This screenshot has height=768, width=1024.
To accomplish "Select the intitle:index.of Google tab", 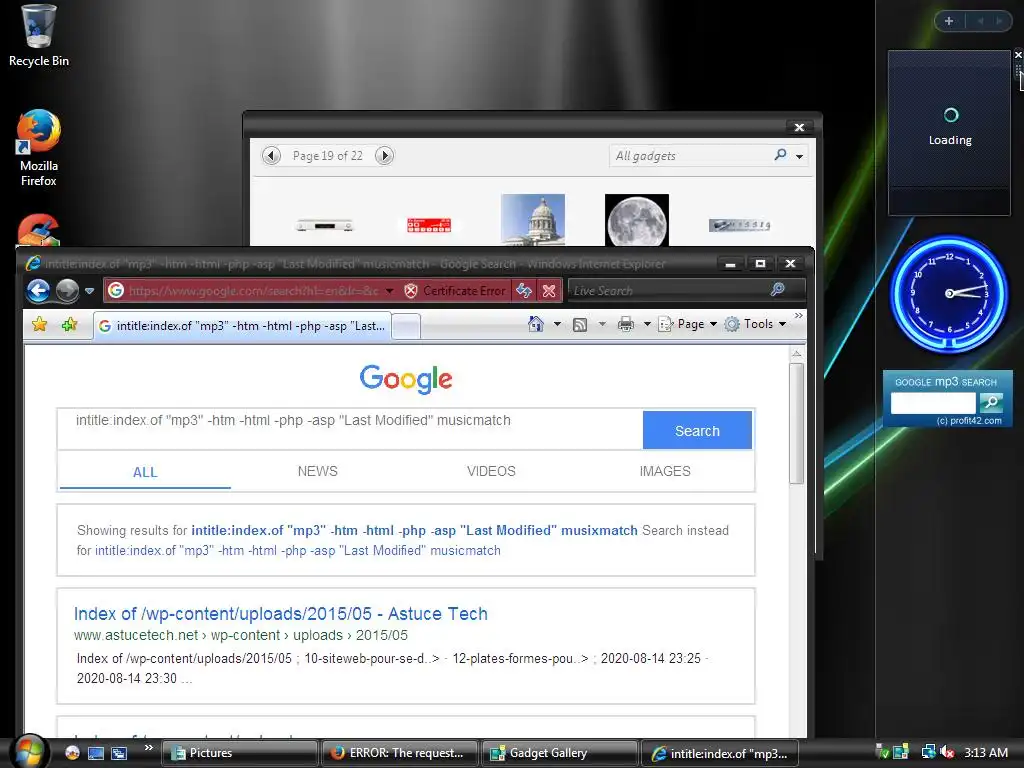I will 243,326.
